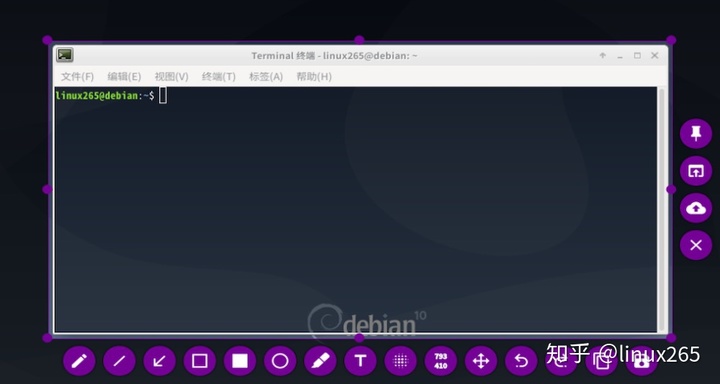Open the 标签(A) menu

click(x=266, y=77)
